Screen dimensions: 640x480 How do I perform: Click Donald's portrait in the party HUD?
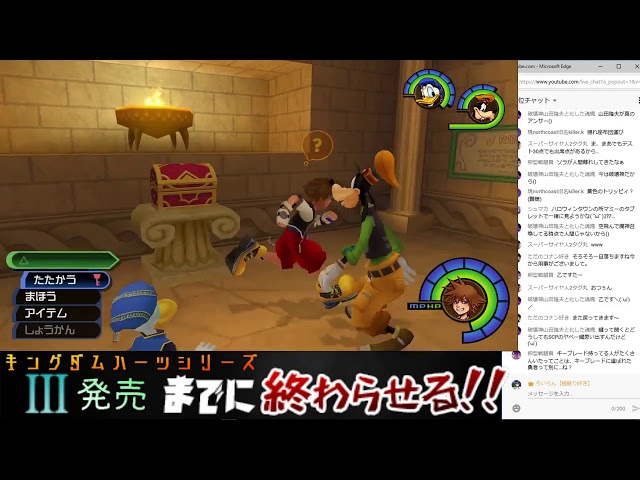pyautogui.click(x=428, y=93)
